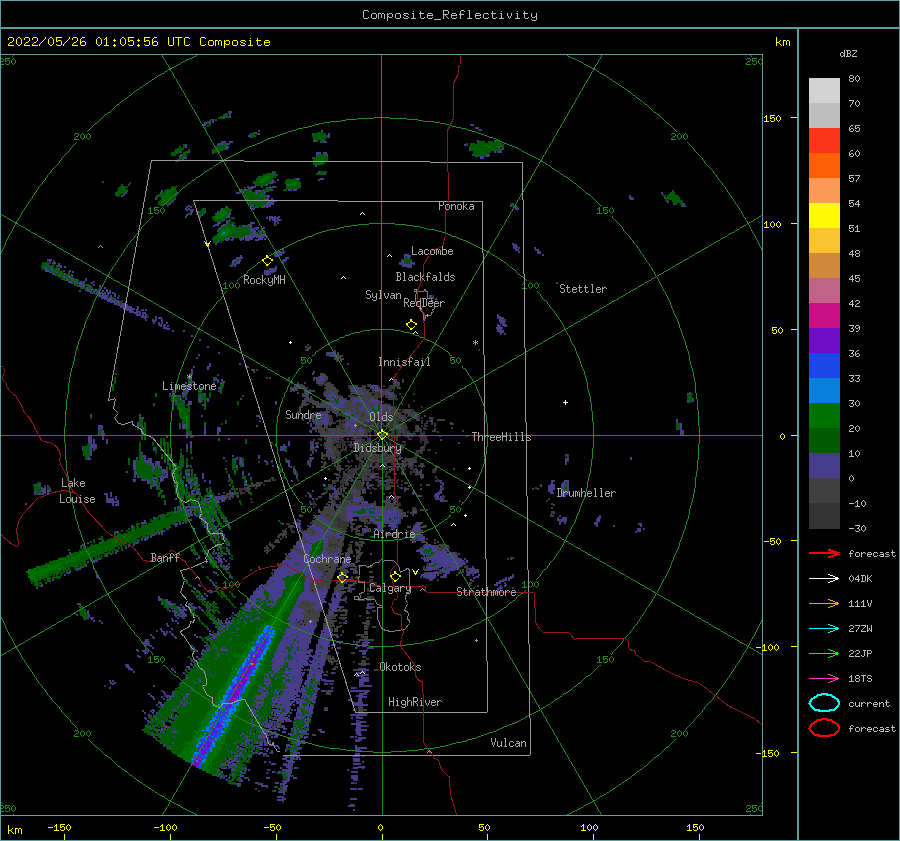Click the Drumheller city label

pos(586,493)
